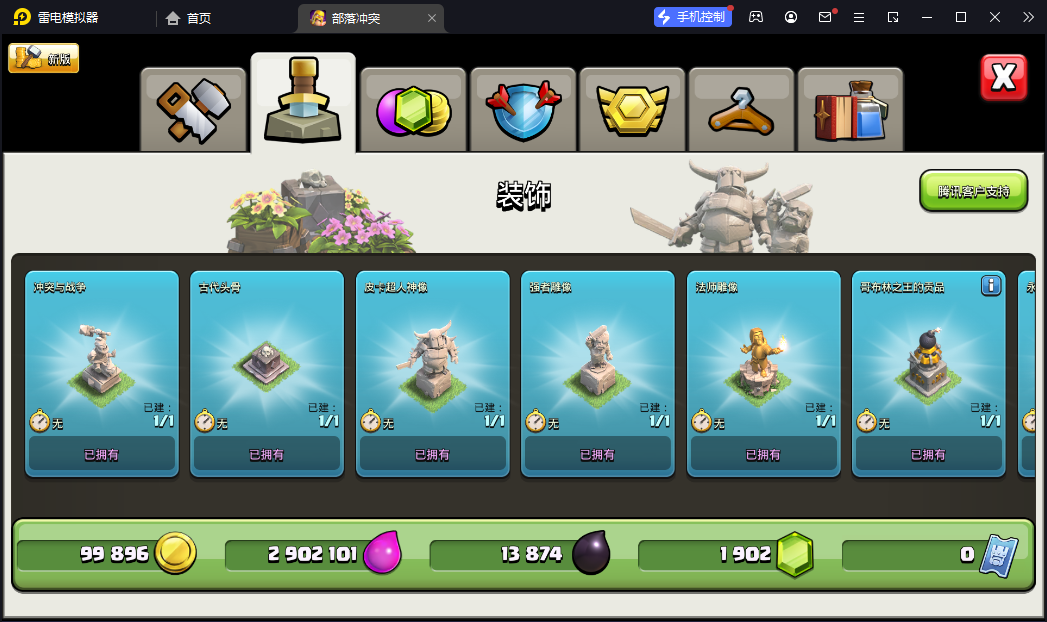Open the user account icon
Viewport: 1047px width, 622px height.
791,17
